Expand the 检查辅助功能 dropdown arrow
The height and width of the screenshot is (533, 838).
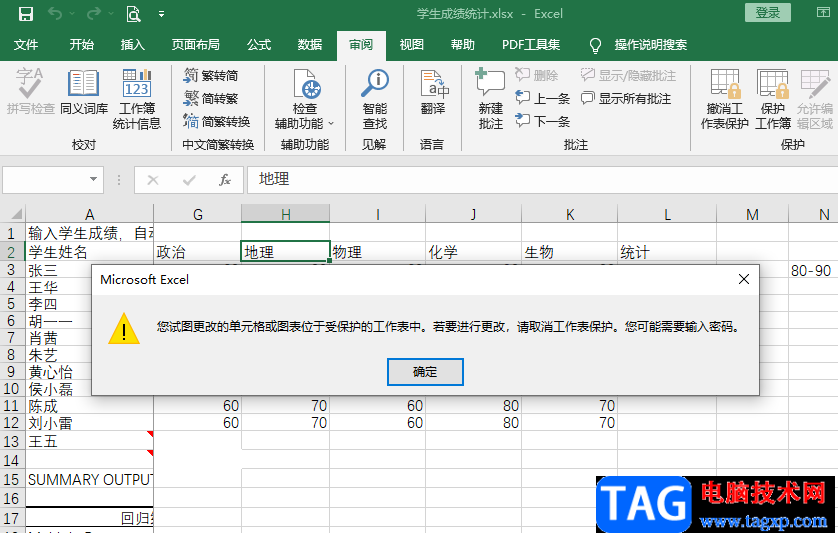coord(331,124)
